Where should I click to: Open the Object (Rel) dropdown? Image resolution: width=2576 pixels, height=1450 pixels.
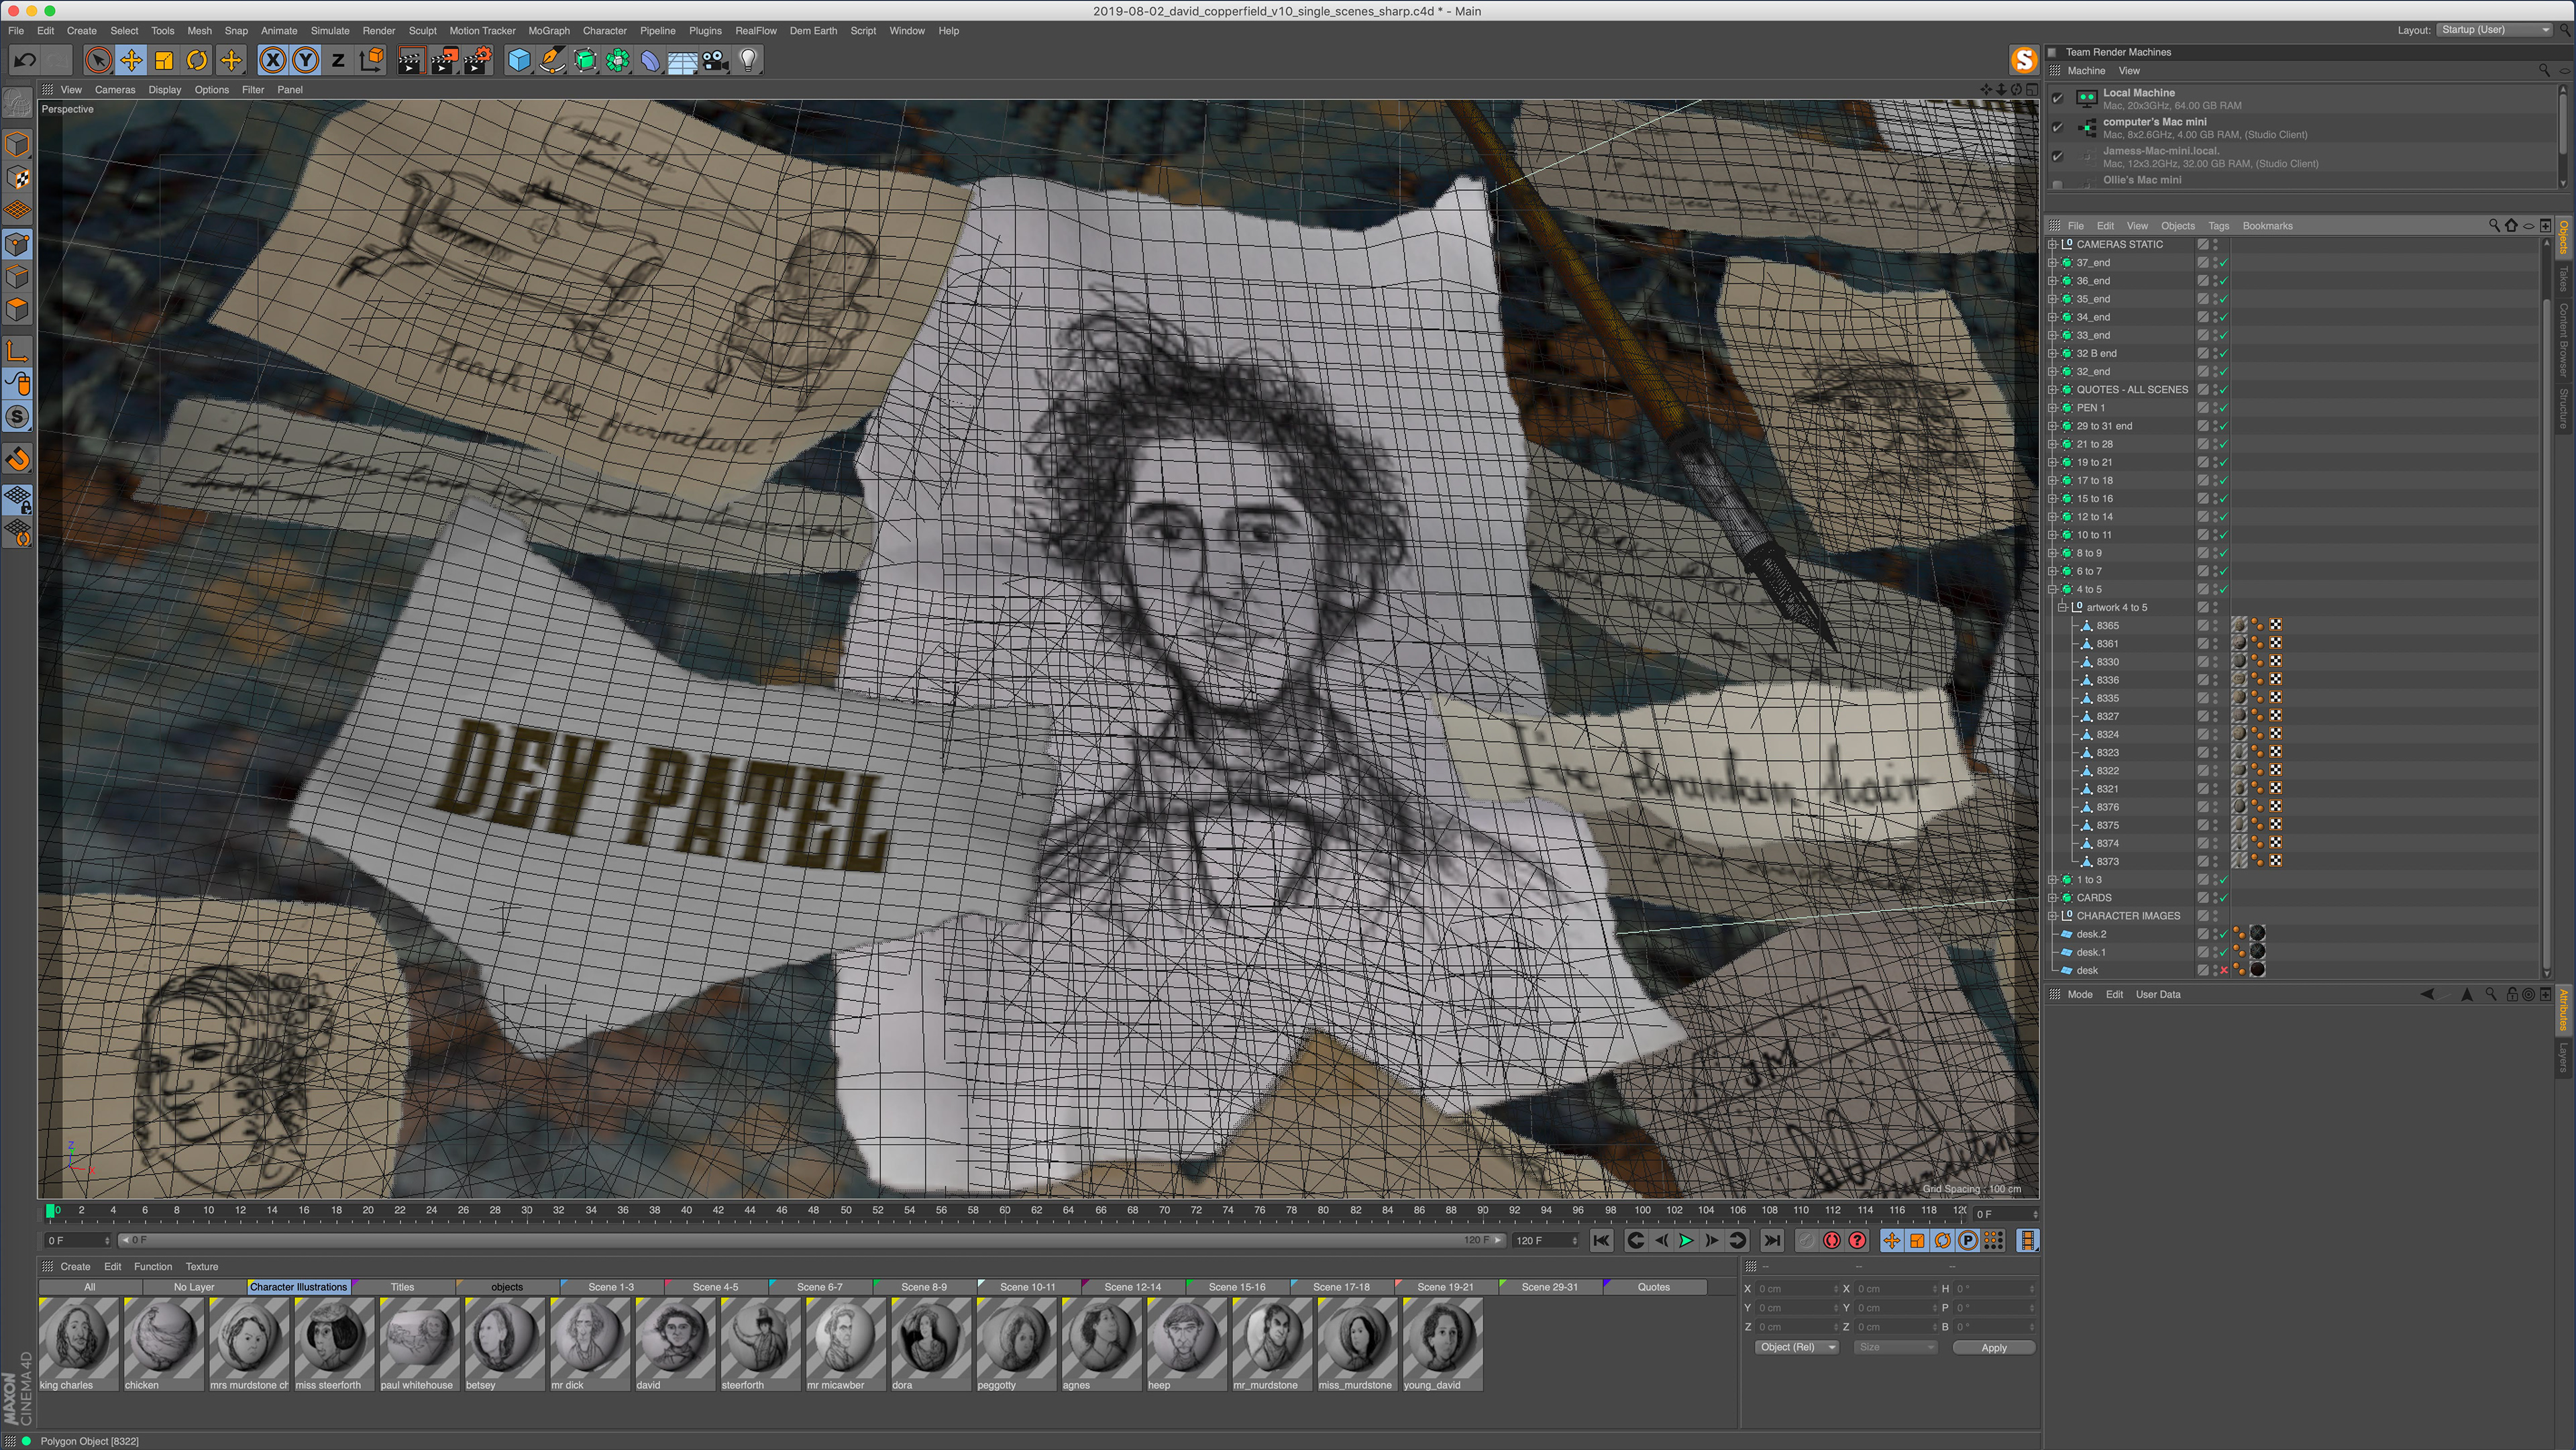point(1797,1347)
